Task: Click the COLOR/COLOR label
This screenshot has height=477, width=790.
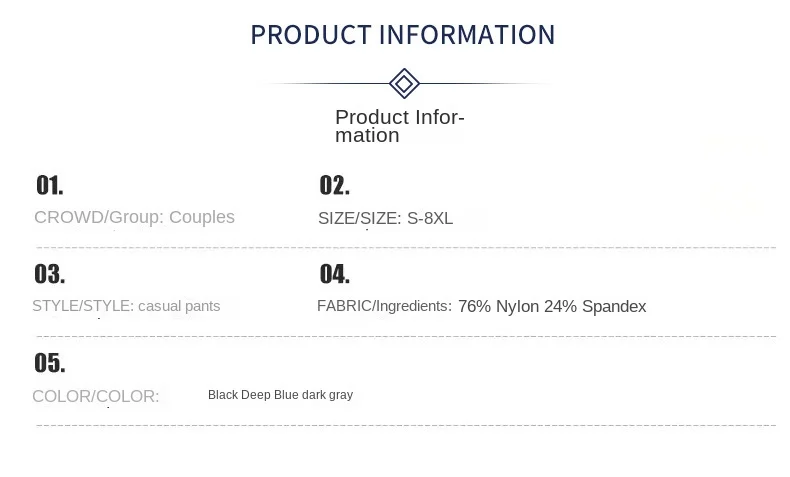Action: coord(95,397)
